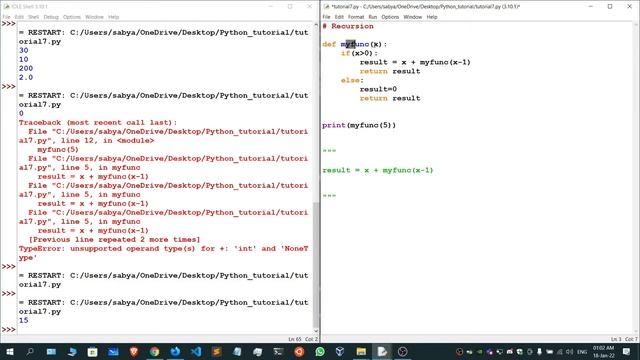The height and width of the screenshot is (360, 640).
Task: Click the output '2.0' in shell
Action: pos(26,77)
